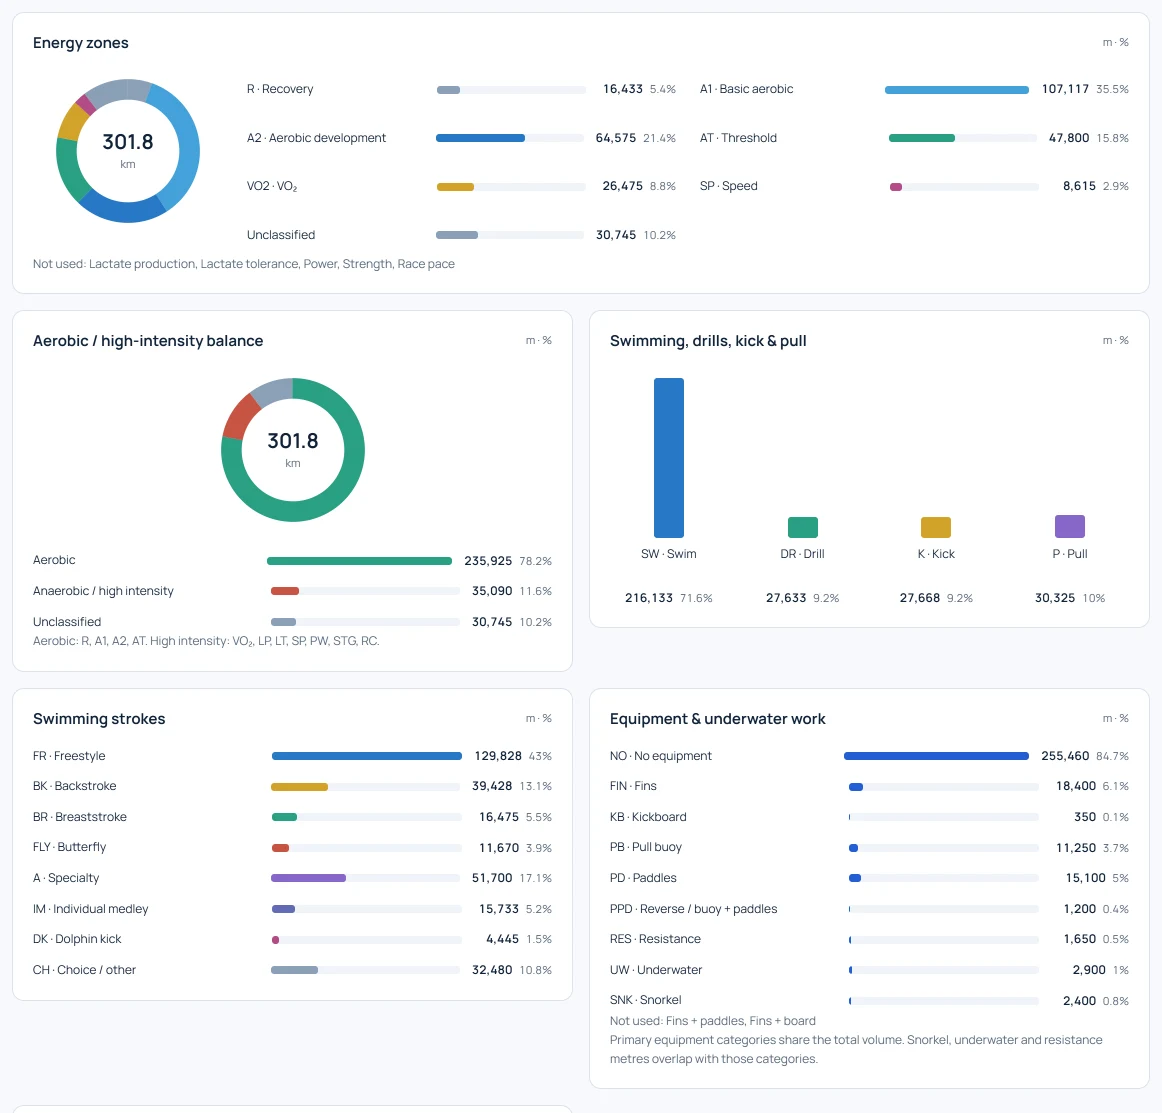Click the "AT · Threshold" label

(738, 138)
